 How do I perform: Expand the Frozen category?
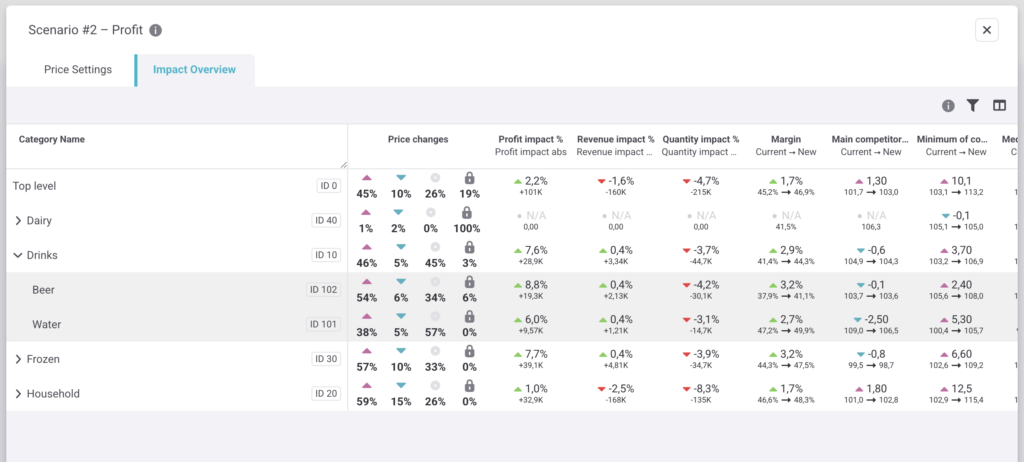pyautogui.click(x=18, y=359)
